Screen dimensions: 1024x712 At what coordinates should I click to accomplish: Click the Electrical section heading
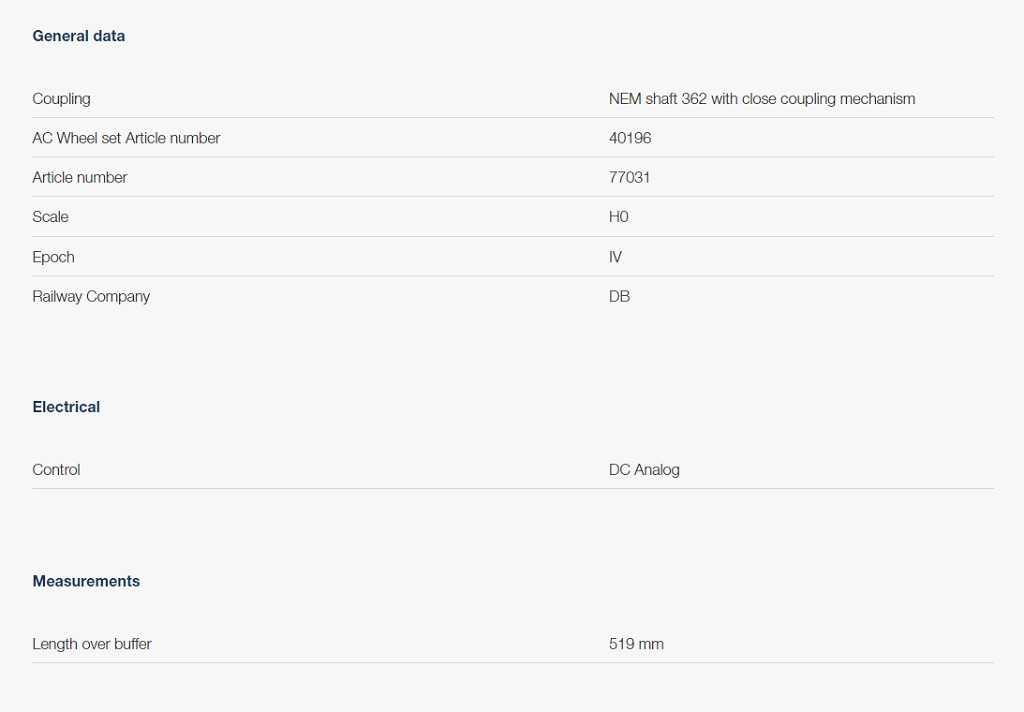[x=66, y=407]
